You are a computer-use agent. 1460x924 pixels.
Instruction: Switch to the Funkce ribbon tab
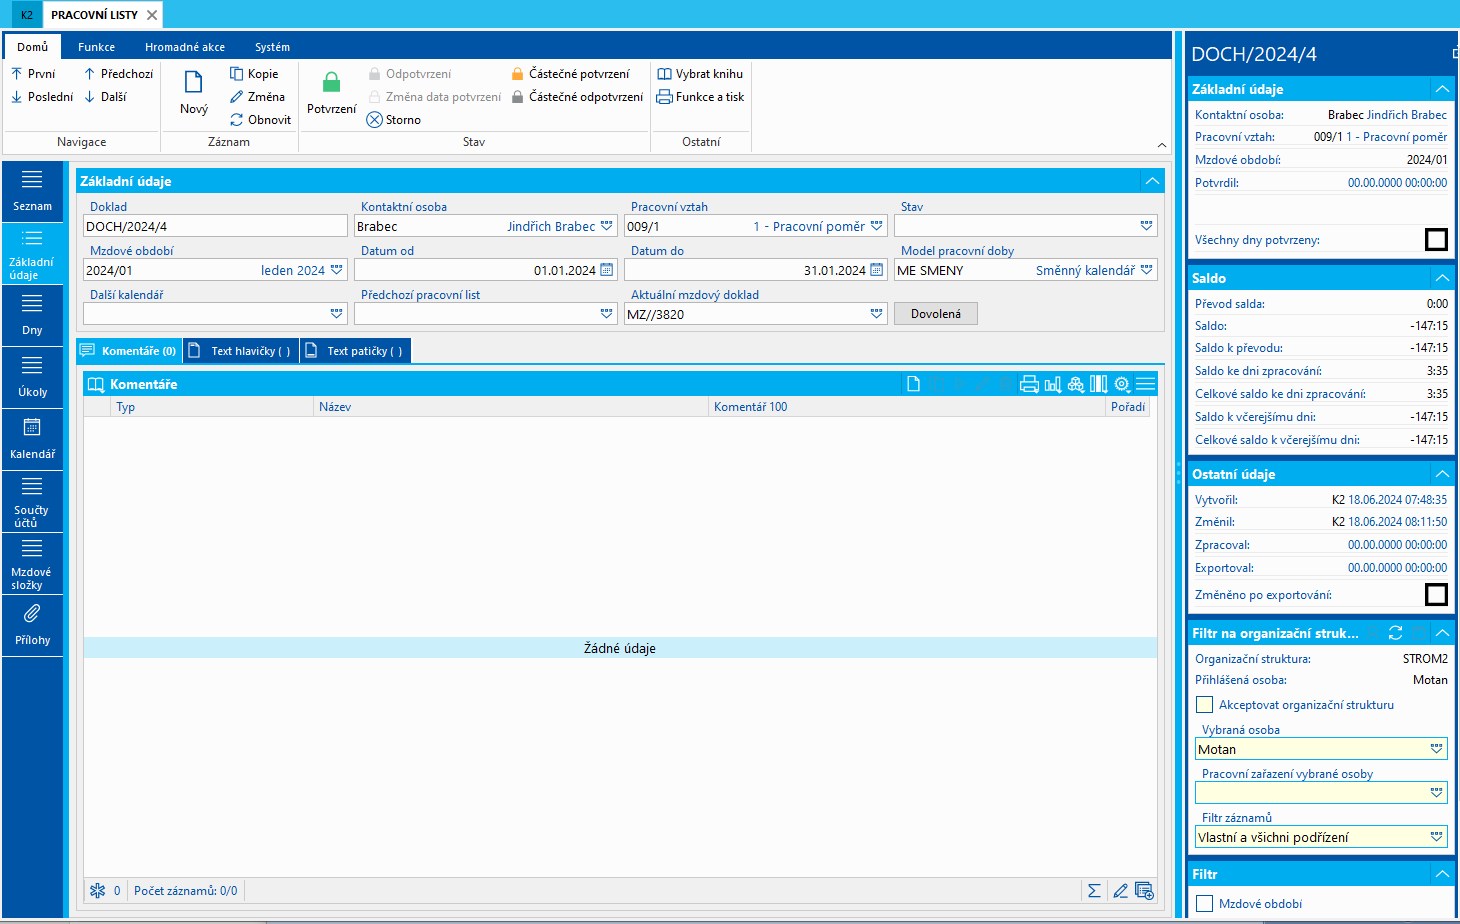96,47
